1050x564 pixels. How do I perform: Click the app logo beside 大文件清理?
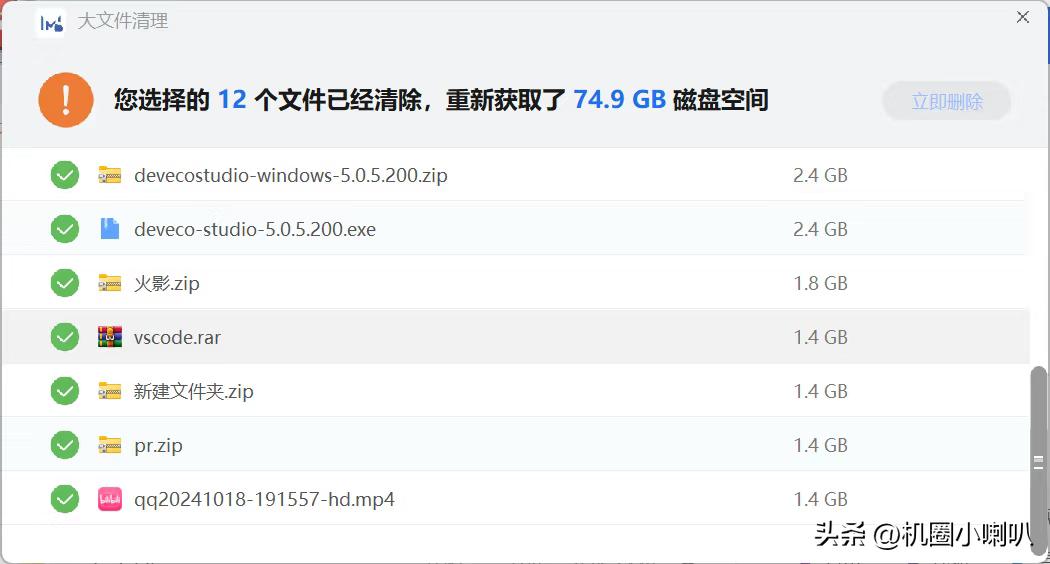(51, 23)
